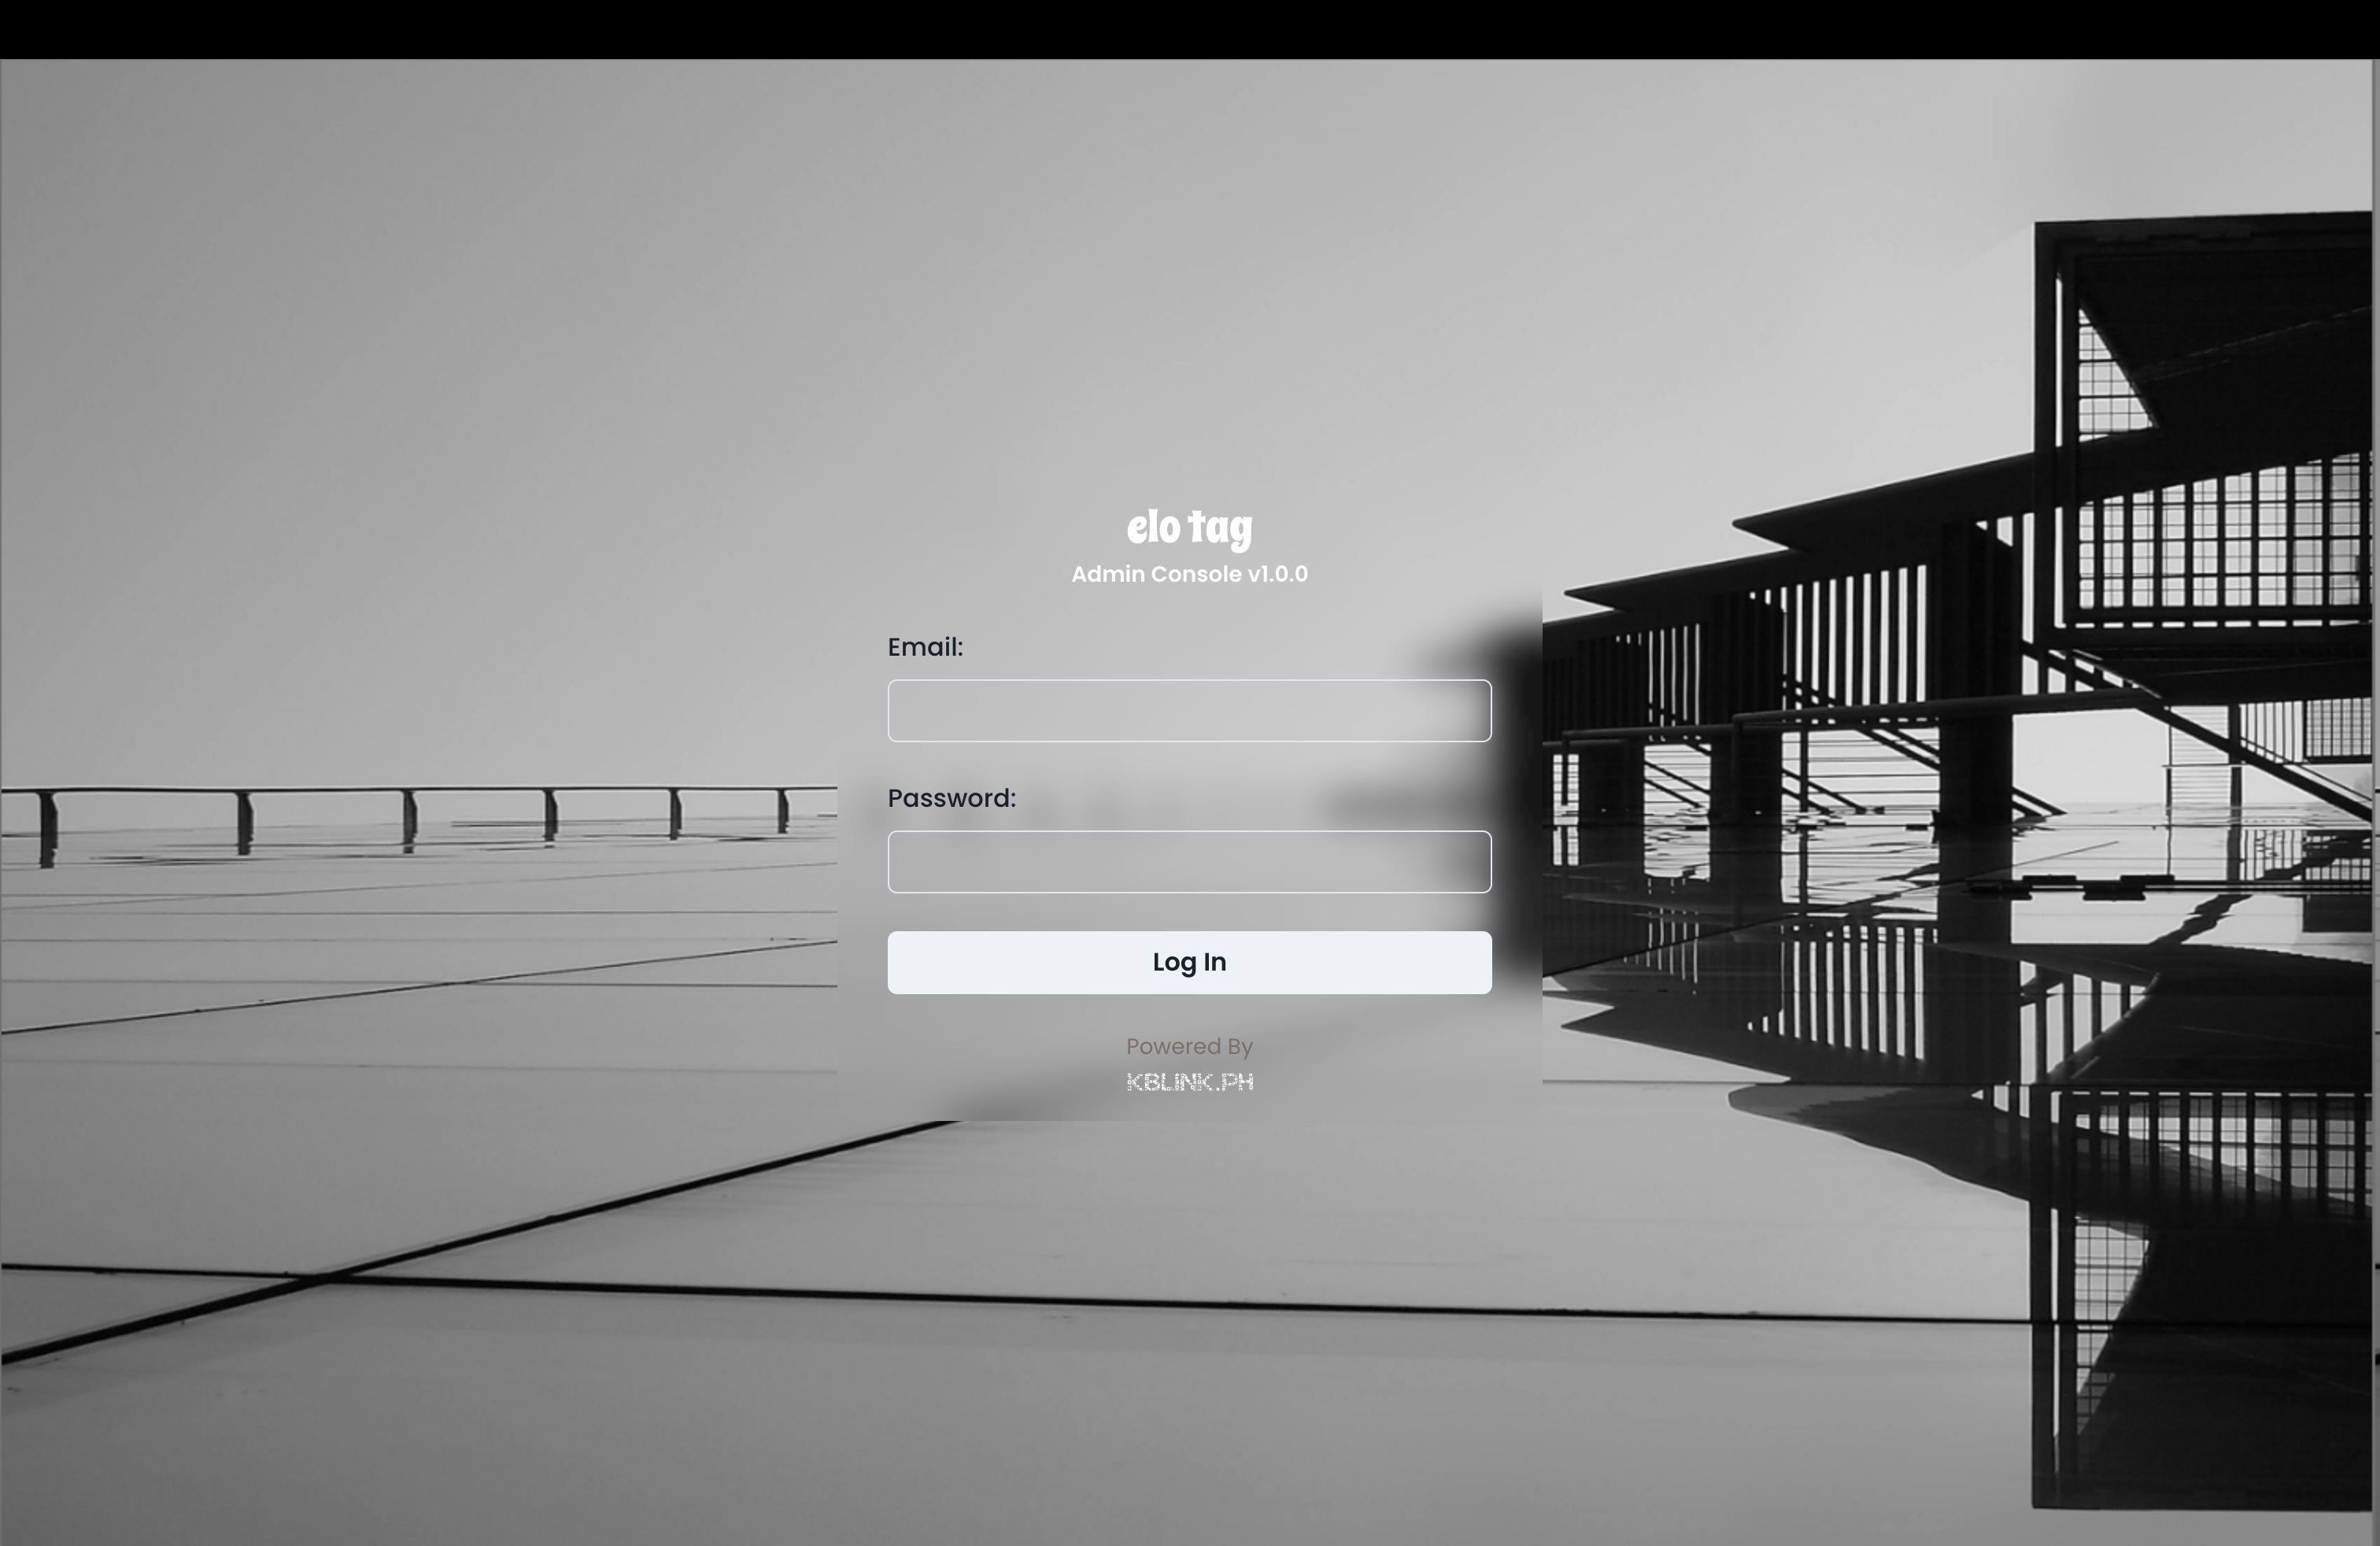Click the Admin Console v1.0.0 label
The image size is (2380, 1546).
pyautogui.click(x=1188, y=572)
